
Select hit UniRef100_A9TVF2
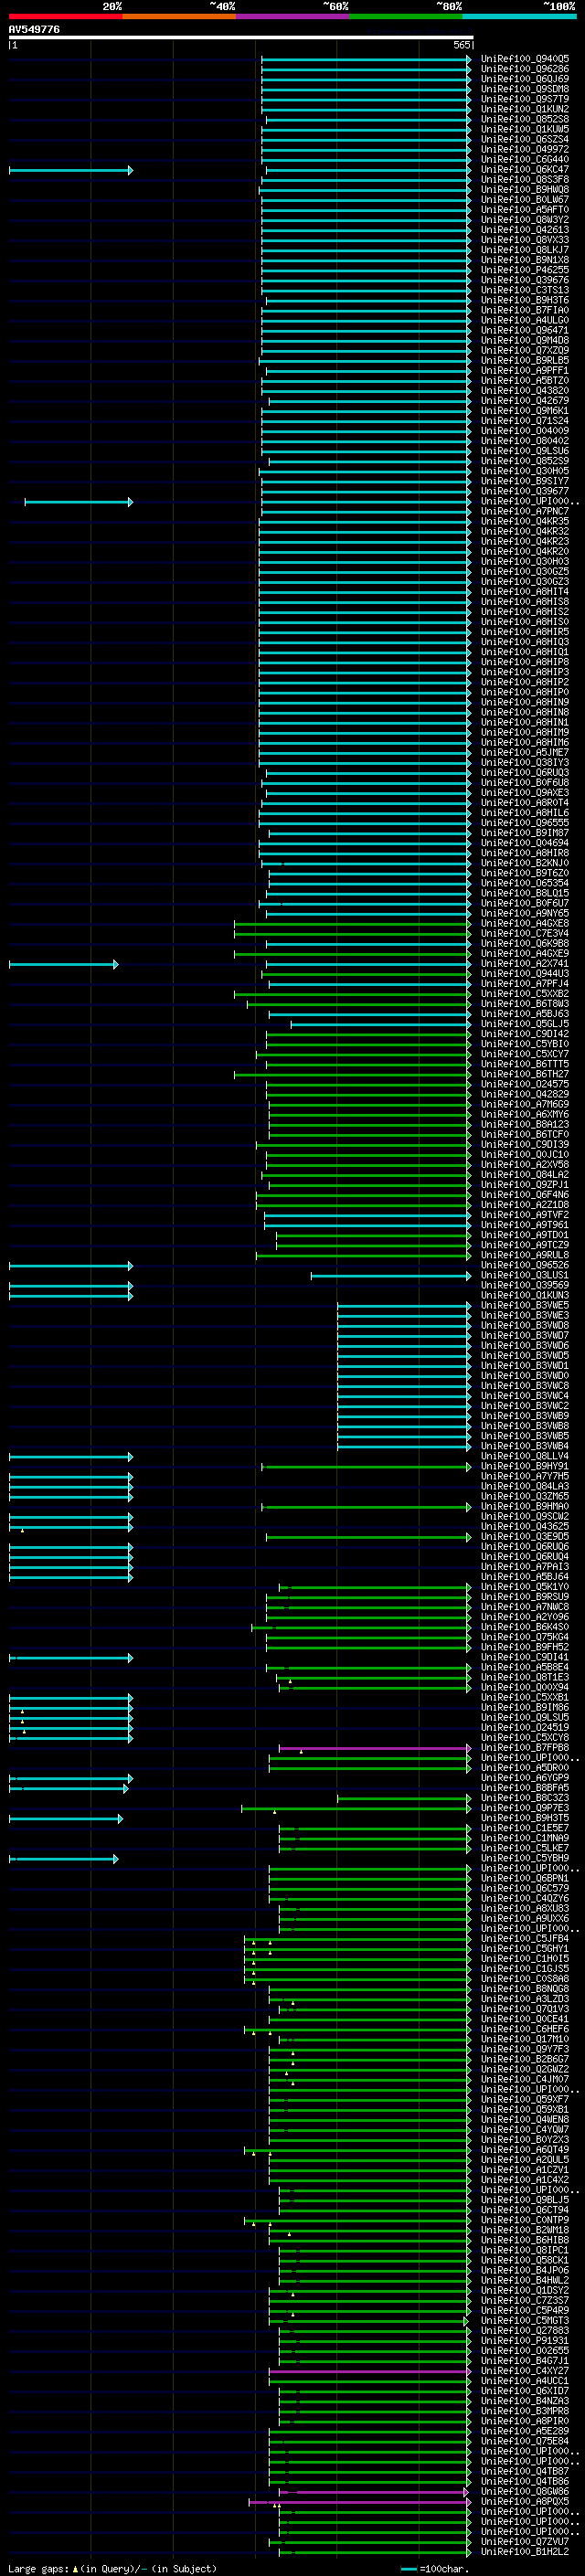pyautogui.click(x=525, y=1215)
